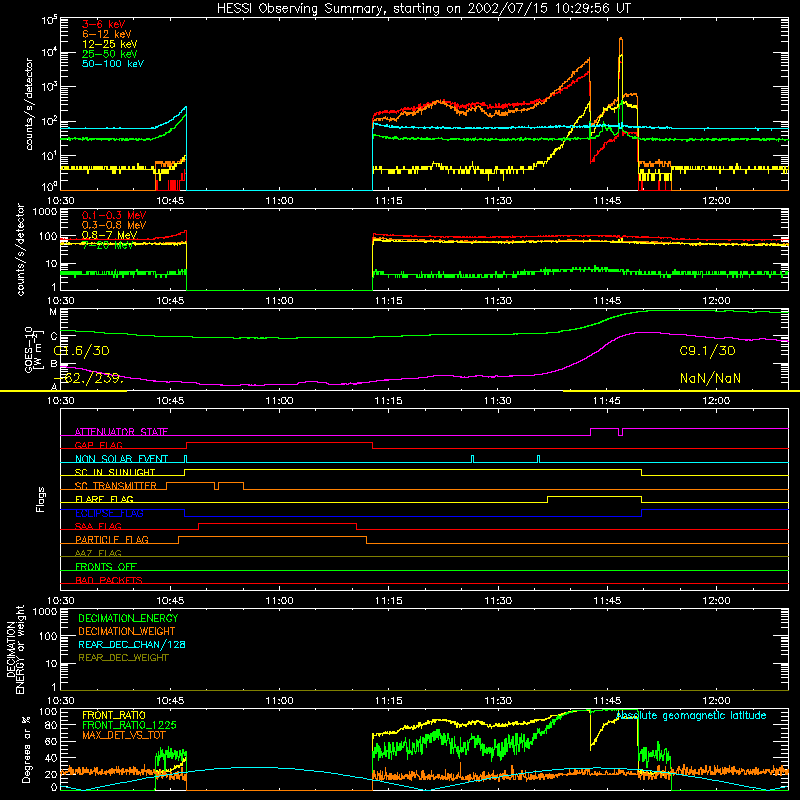This screenshot has height=800, width=800.
Task: Click the 'DECIMATION_WEIGHT' legend label
Action: 127,632
